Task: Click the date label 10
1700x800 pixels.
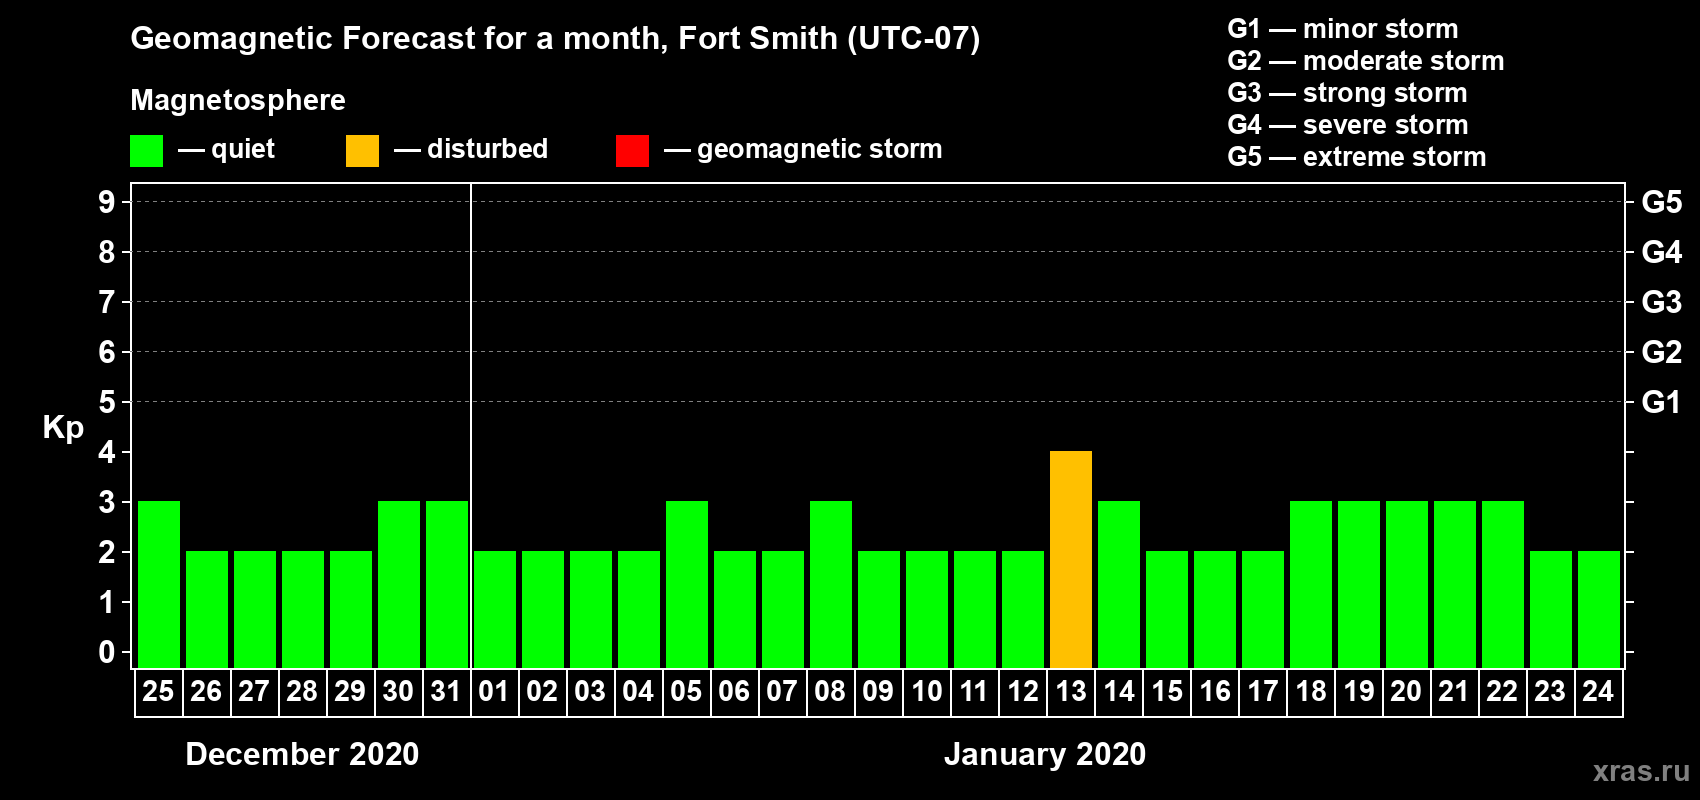Action: pyautogui.click(x=927, y=691)
